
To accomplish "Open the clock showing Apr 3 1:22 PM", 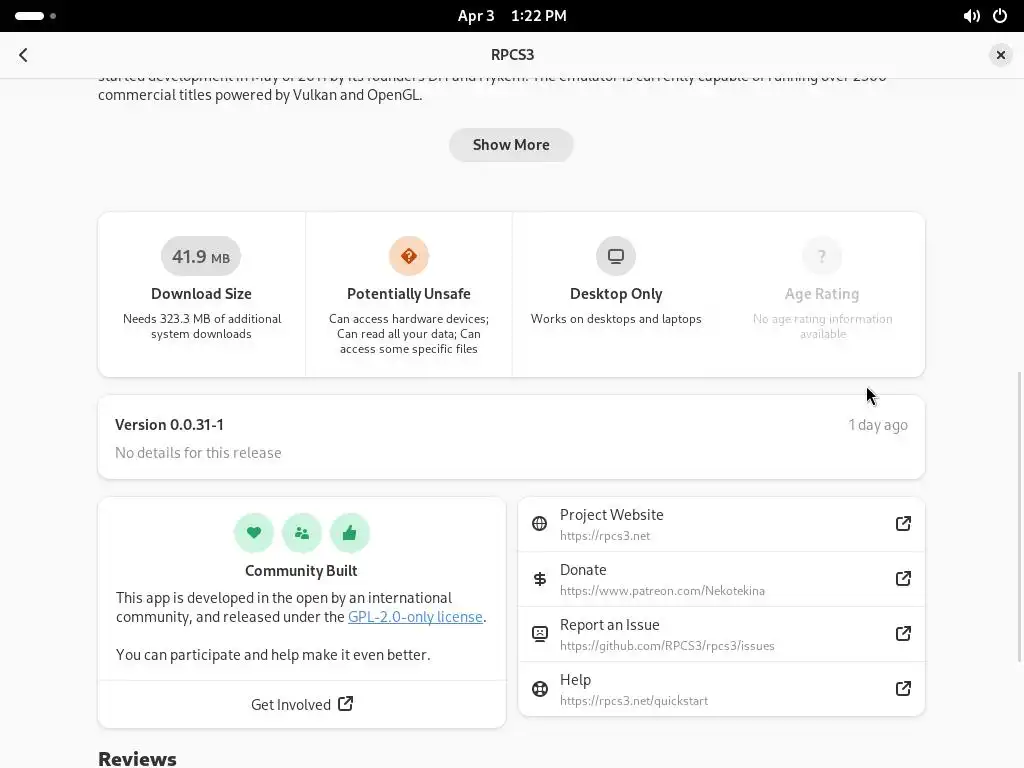I will click(x=512, y=16).
